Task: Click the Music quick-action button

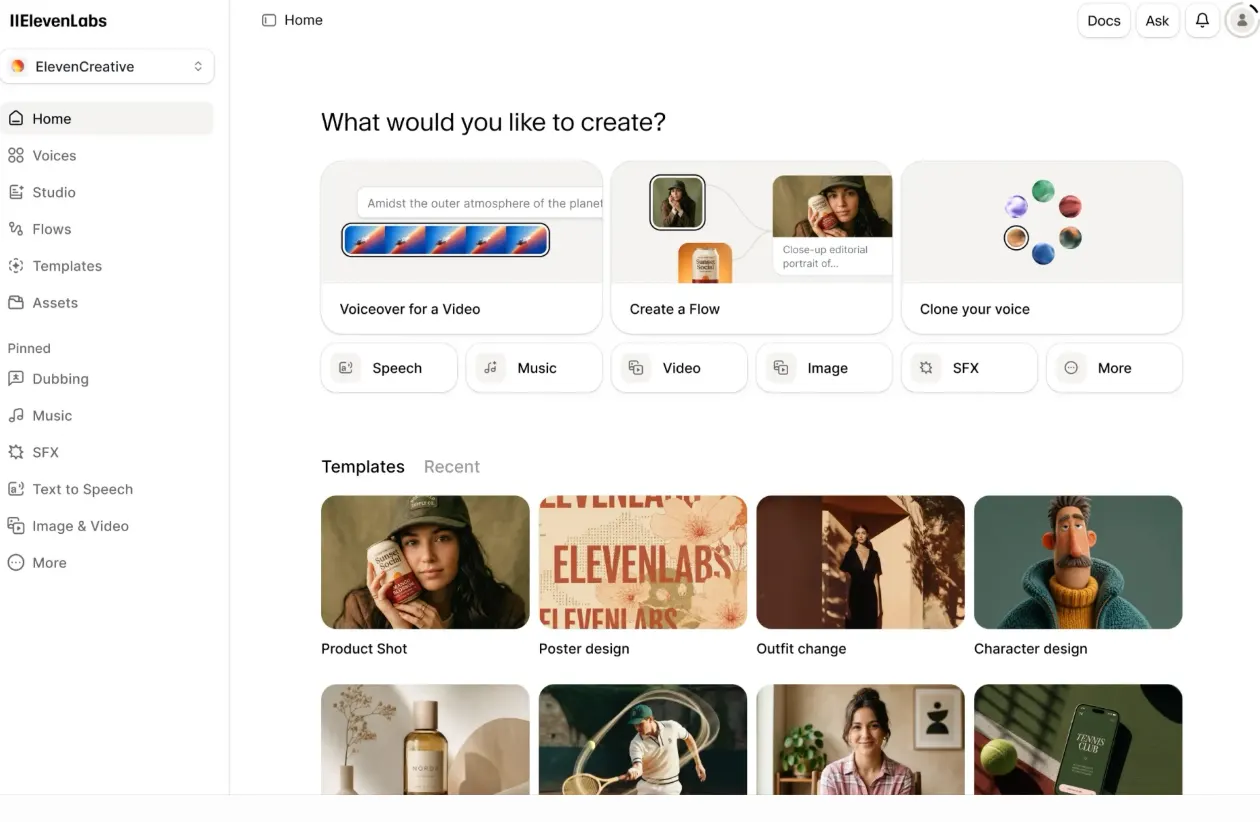Action: [534, 368]
